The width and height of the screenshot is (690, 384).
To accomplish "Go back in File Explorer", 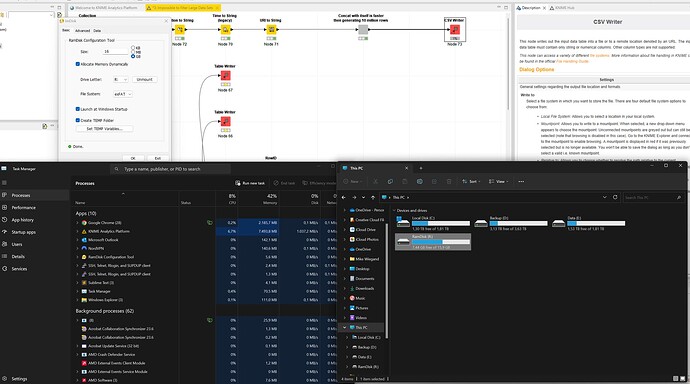I will pos(344,197).
